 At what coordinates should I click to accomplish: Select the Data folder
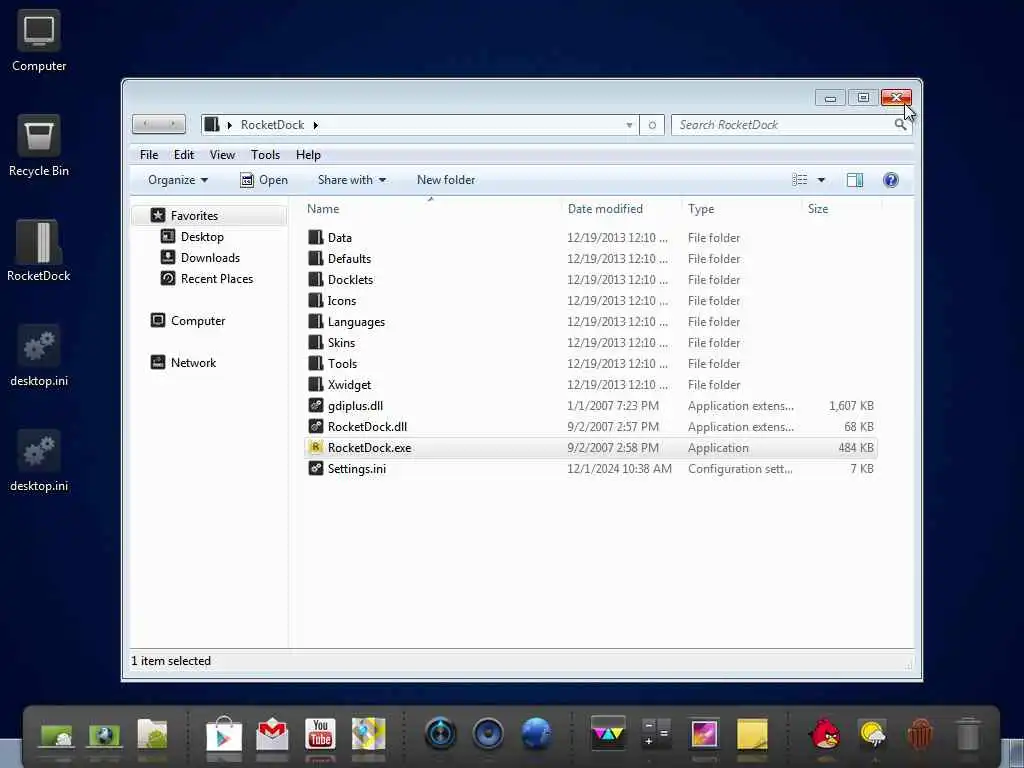(x=590, y=238)
